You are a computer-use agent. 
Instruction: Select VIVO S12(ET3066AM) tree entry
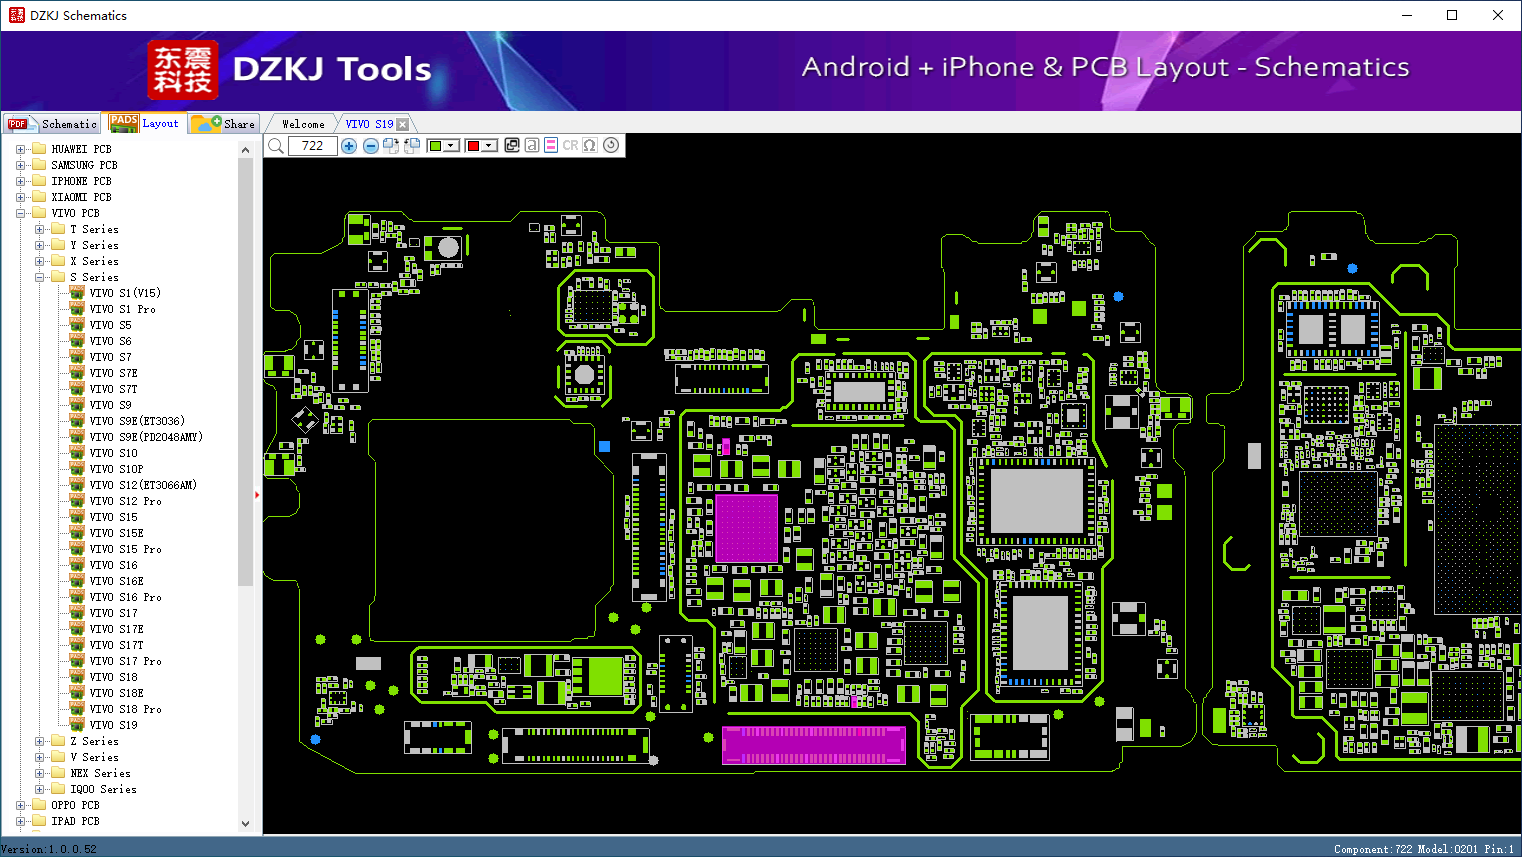tap(143, 485)
